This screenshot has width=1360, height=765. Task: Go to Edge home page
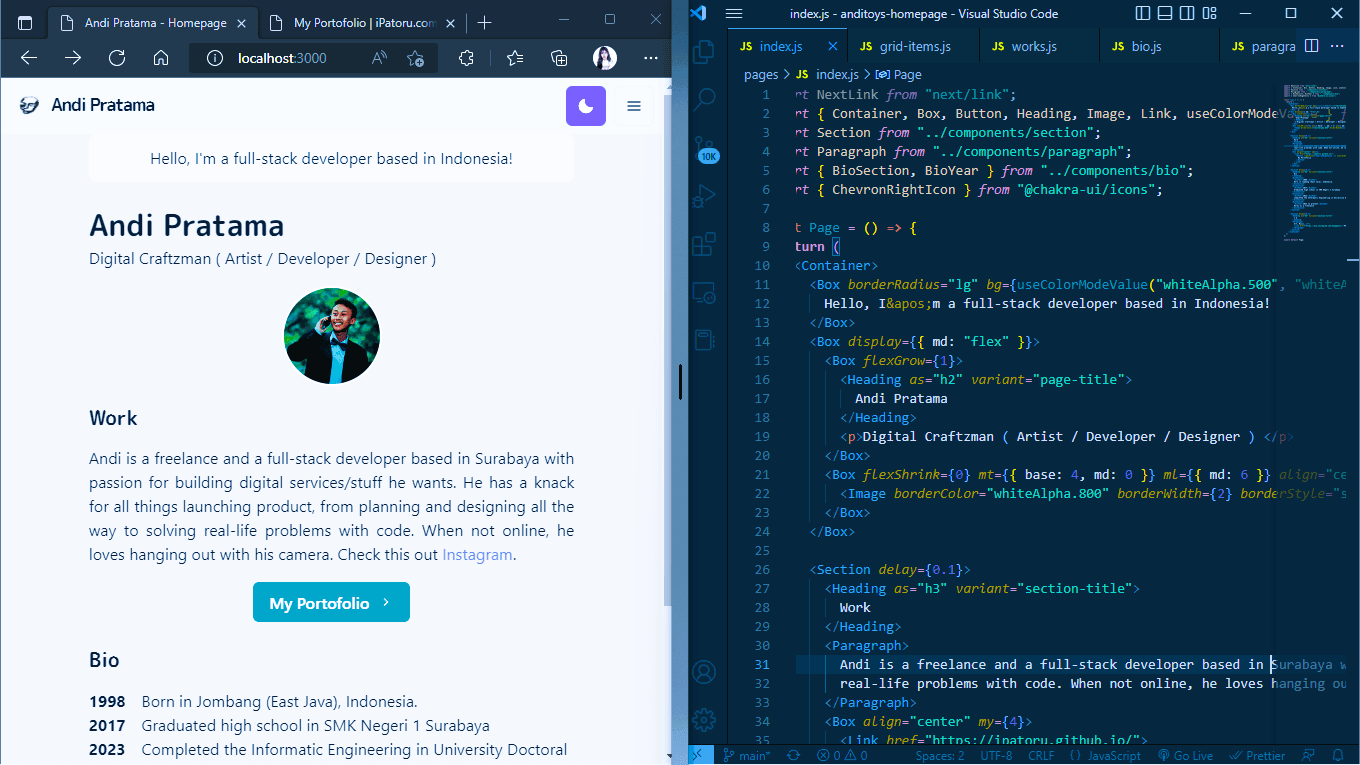pos(160,58)
